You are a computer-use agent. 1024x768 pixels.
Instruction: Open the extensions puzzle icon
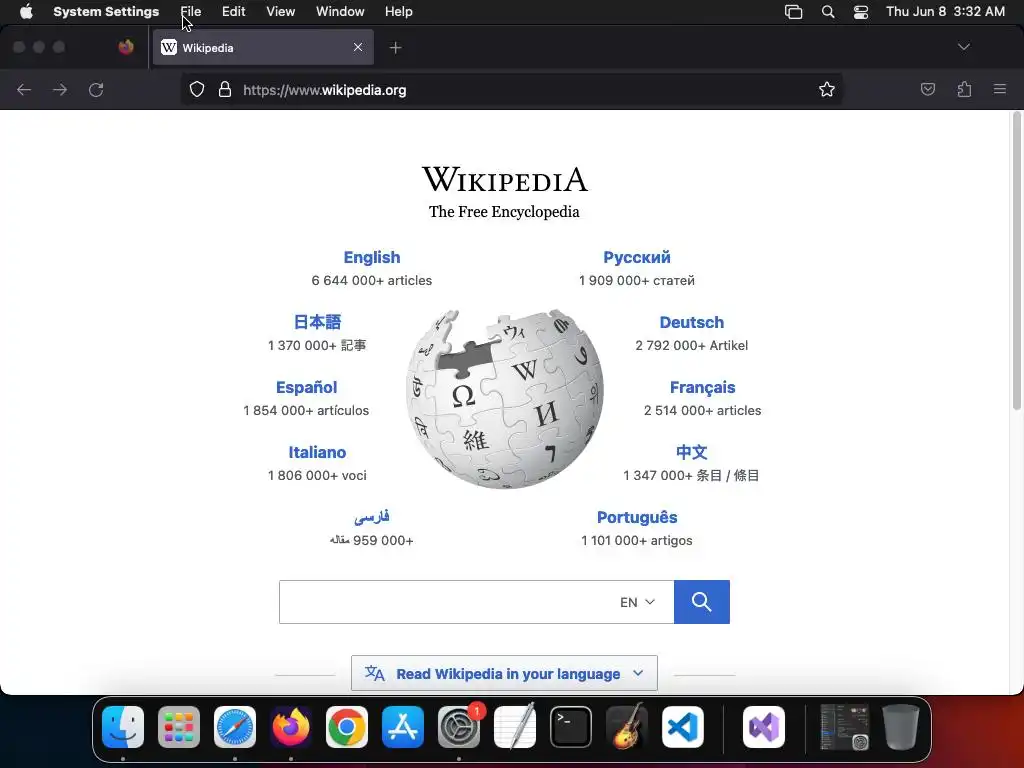[x=964, y=89]
